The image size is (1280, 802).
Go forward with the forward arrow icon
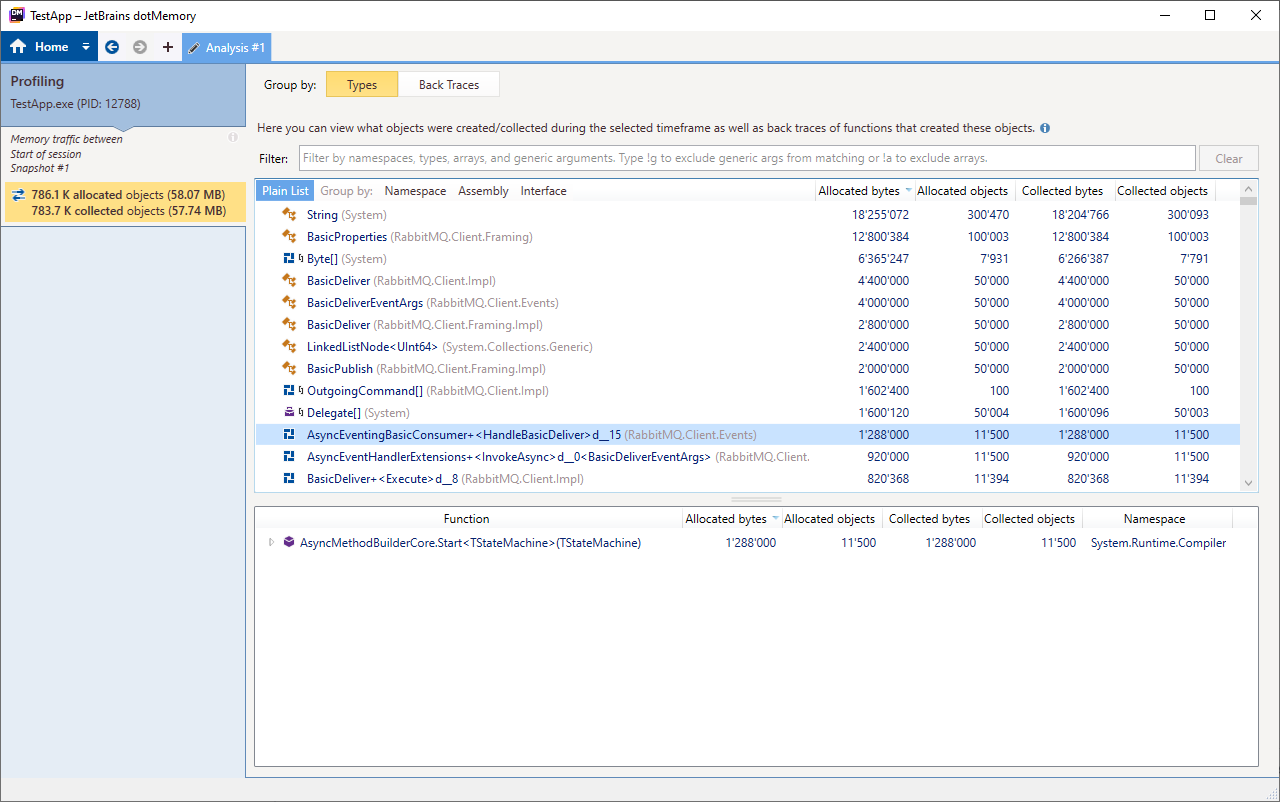coord(140,47)
